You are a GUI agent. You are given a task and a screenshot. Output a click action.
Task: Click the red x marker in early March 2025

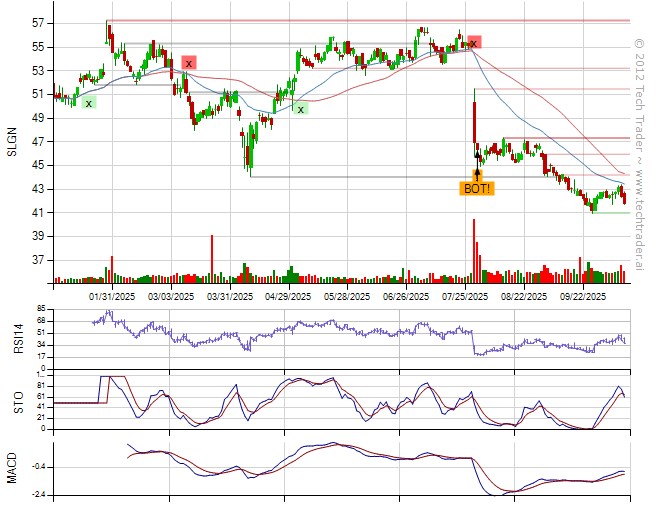189,62
